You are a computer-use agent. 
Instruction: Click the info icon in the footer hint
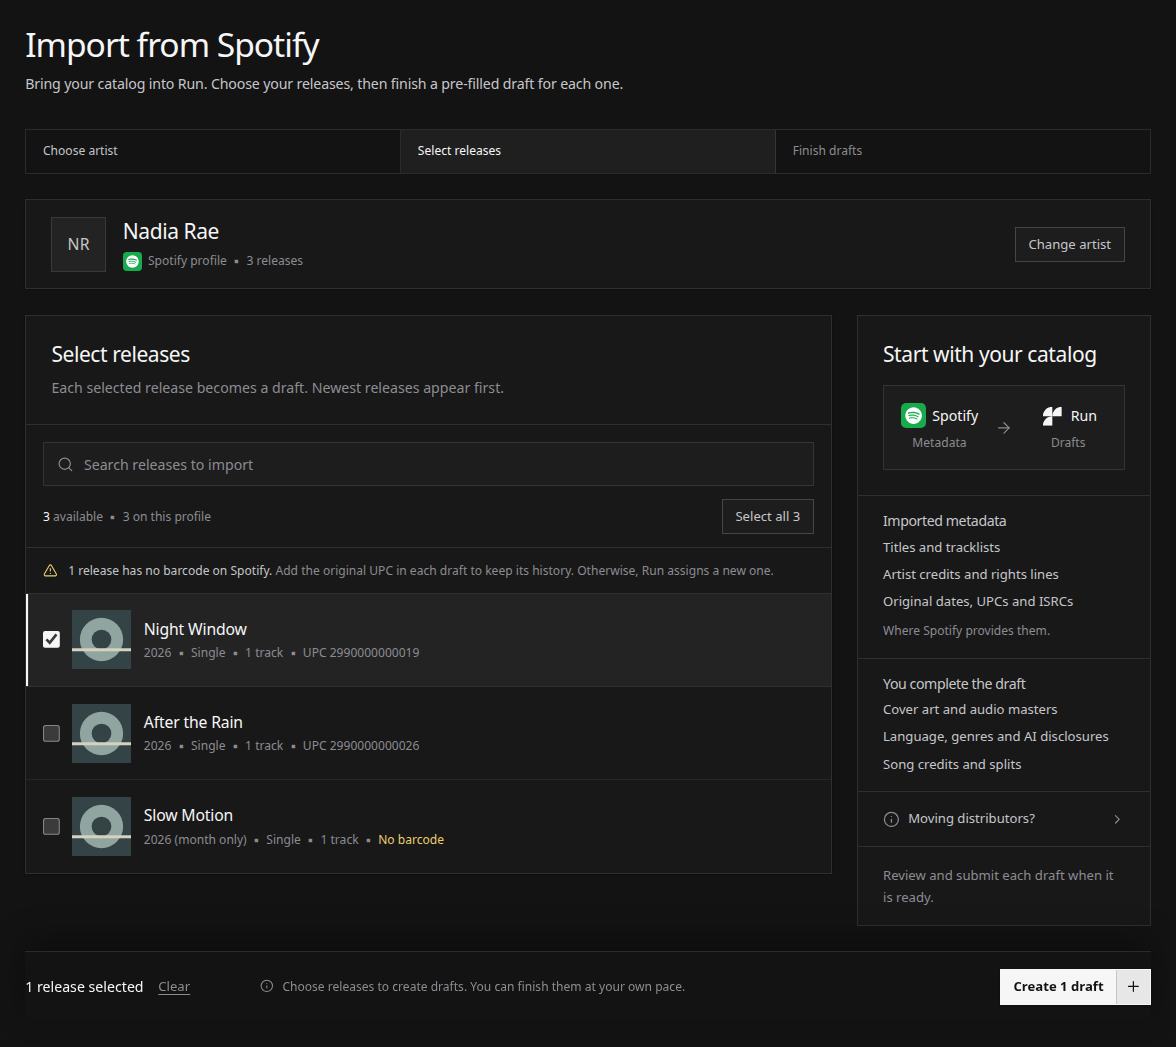266,986
